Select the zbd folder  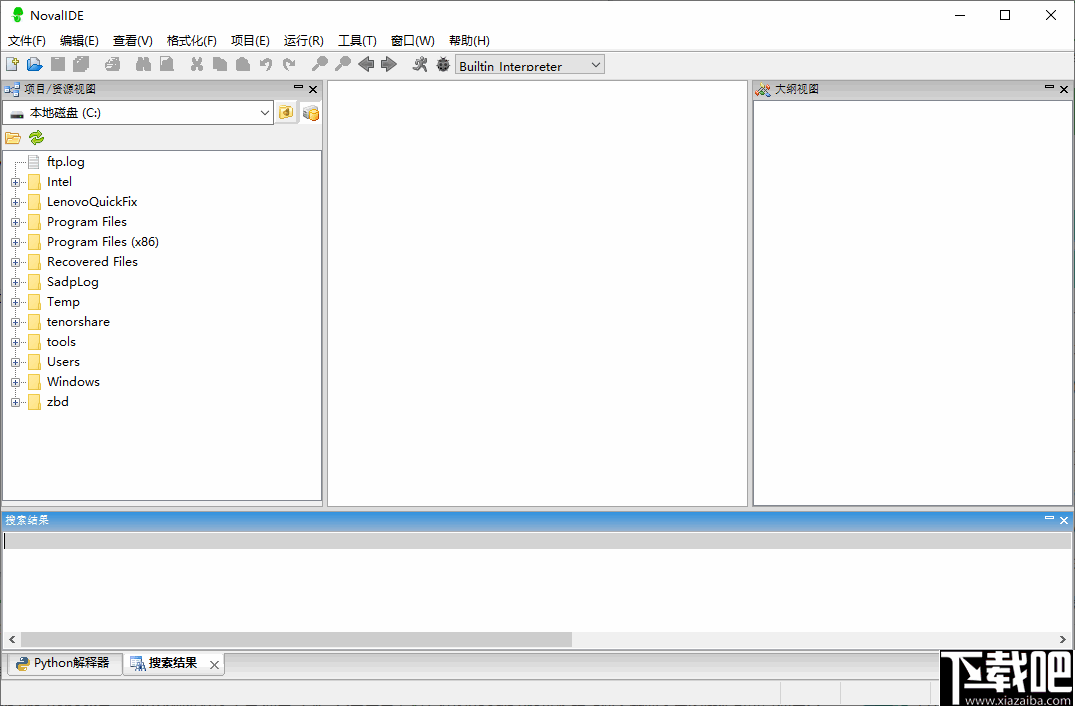pos(58,402)
